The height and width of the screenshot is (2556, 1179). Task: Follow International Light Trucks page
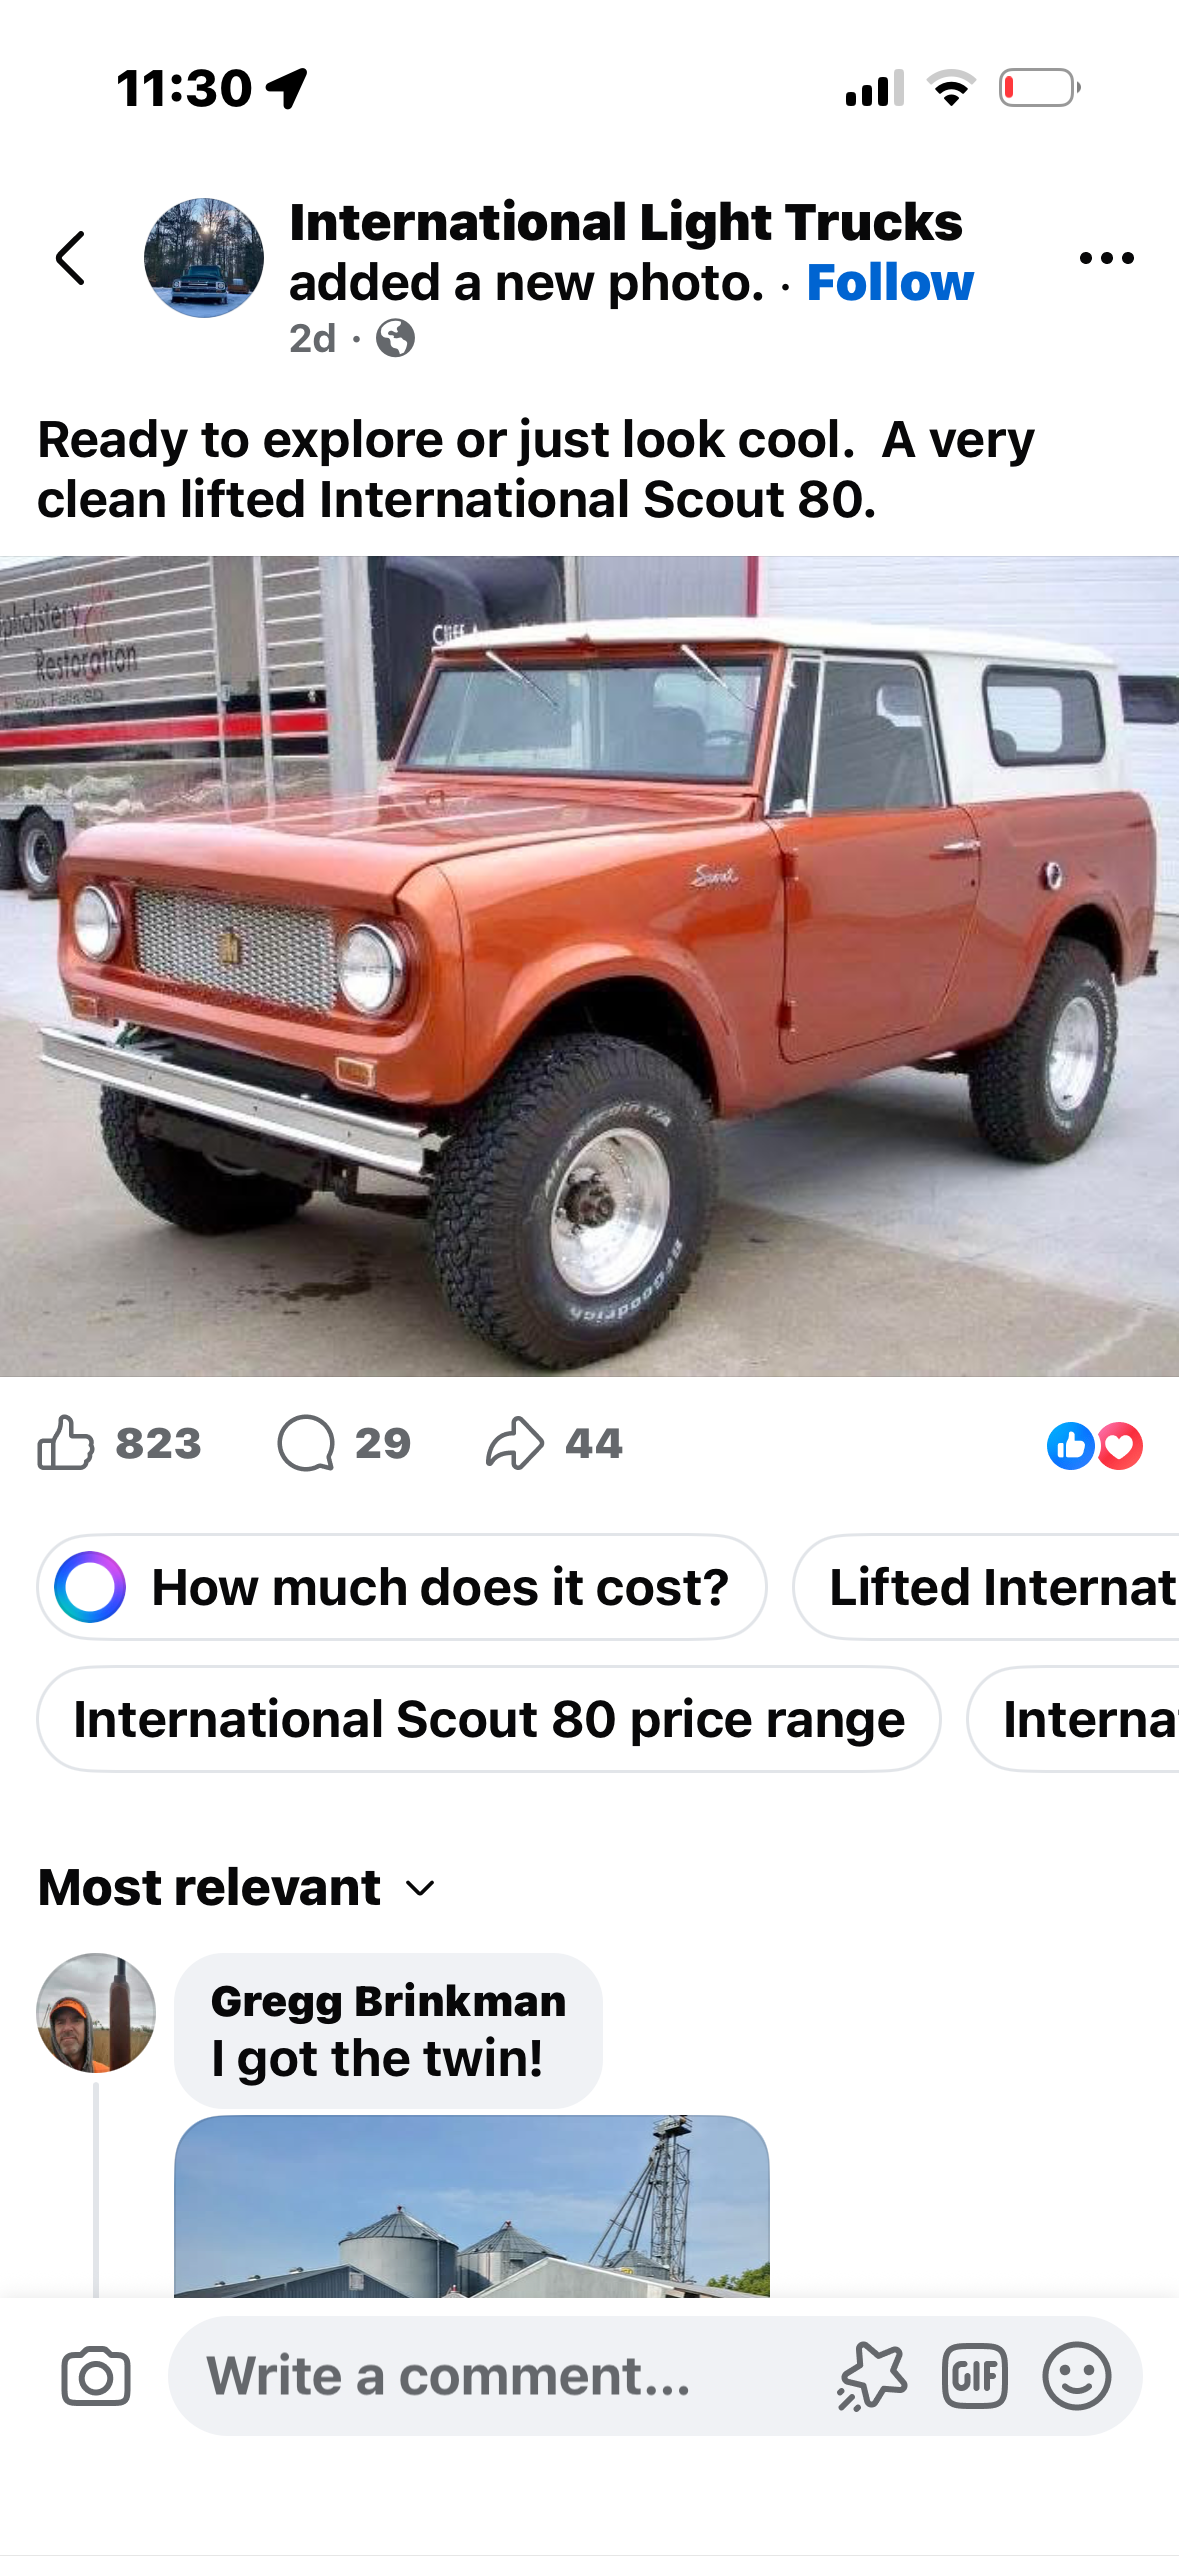click(890, 283)
